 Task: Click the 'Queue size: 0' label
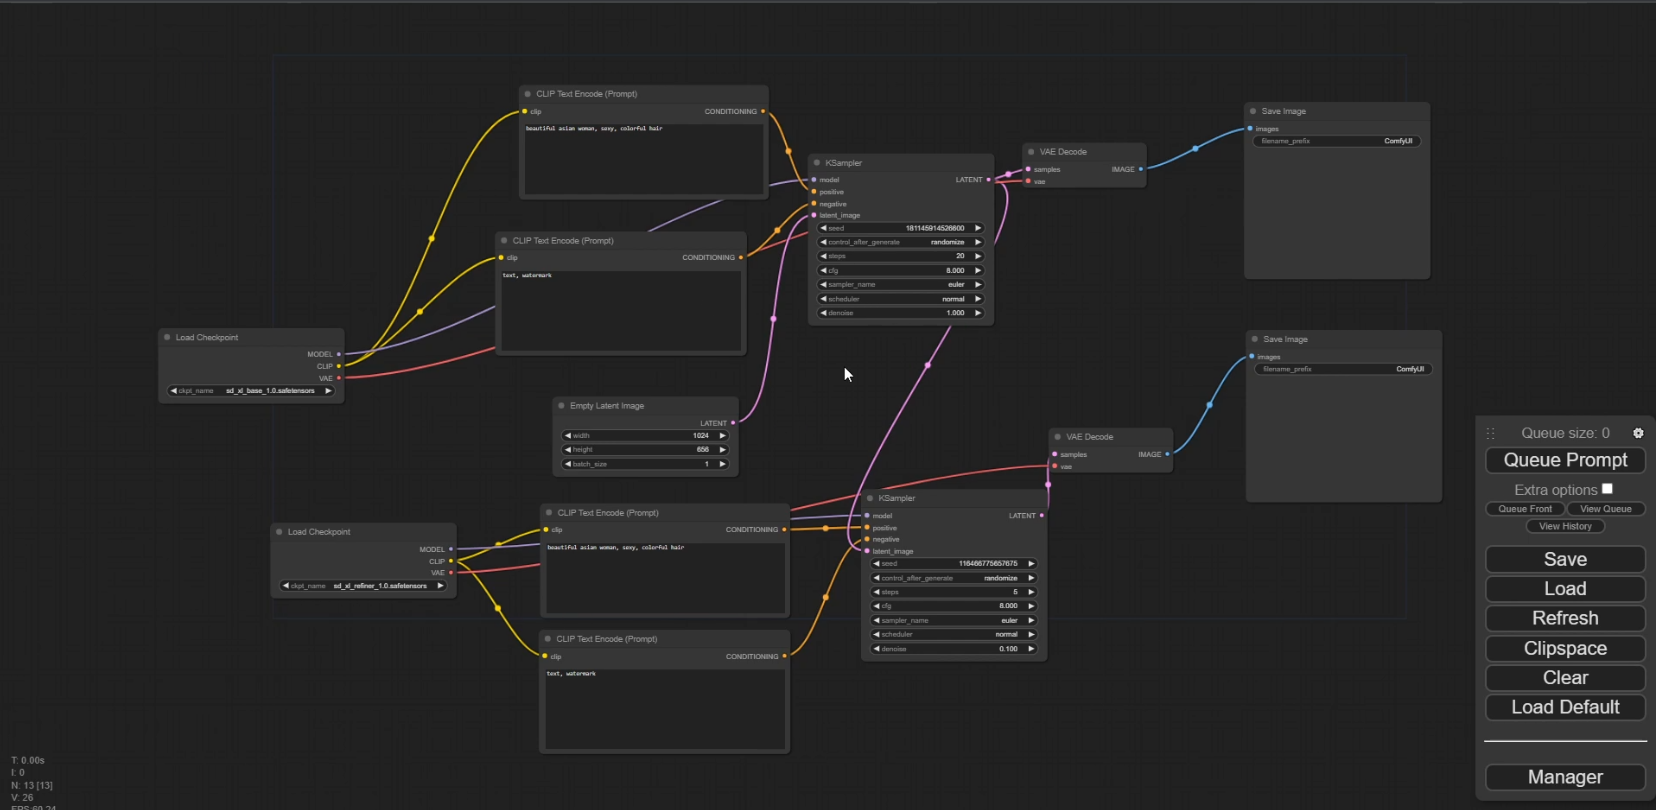(1565, 433)
